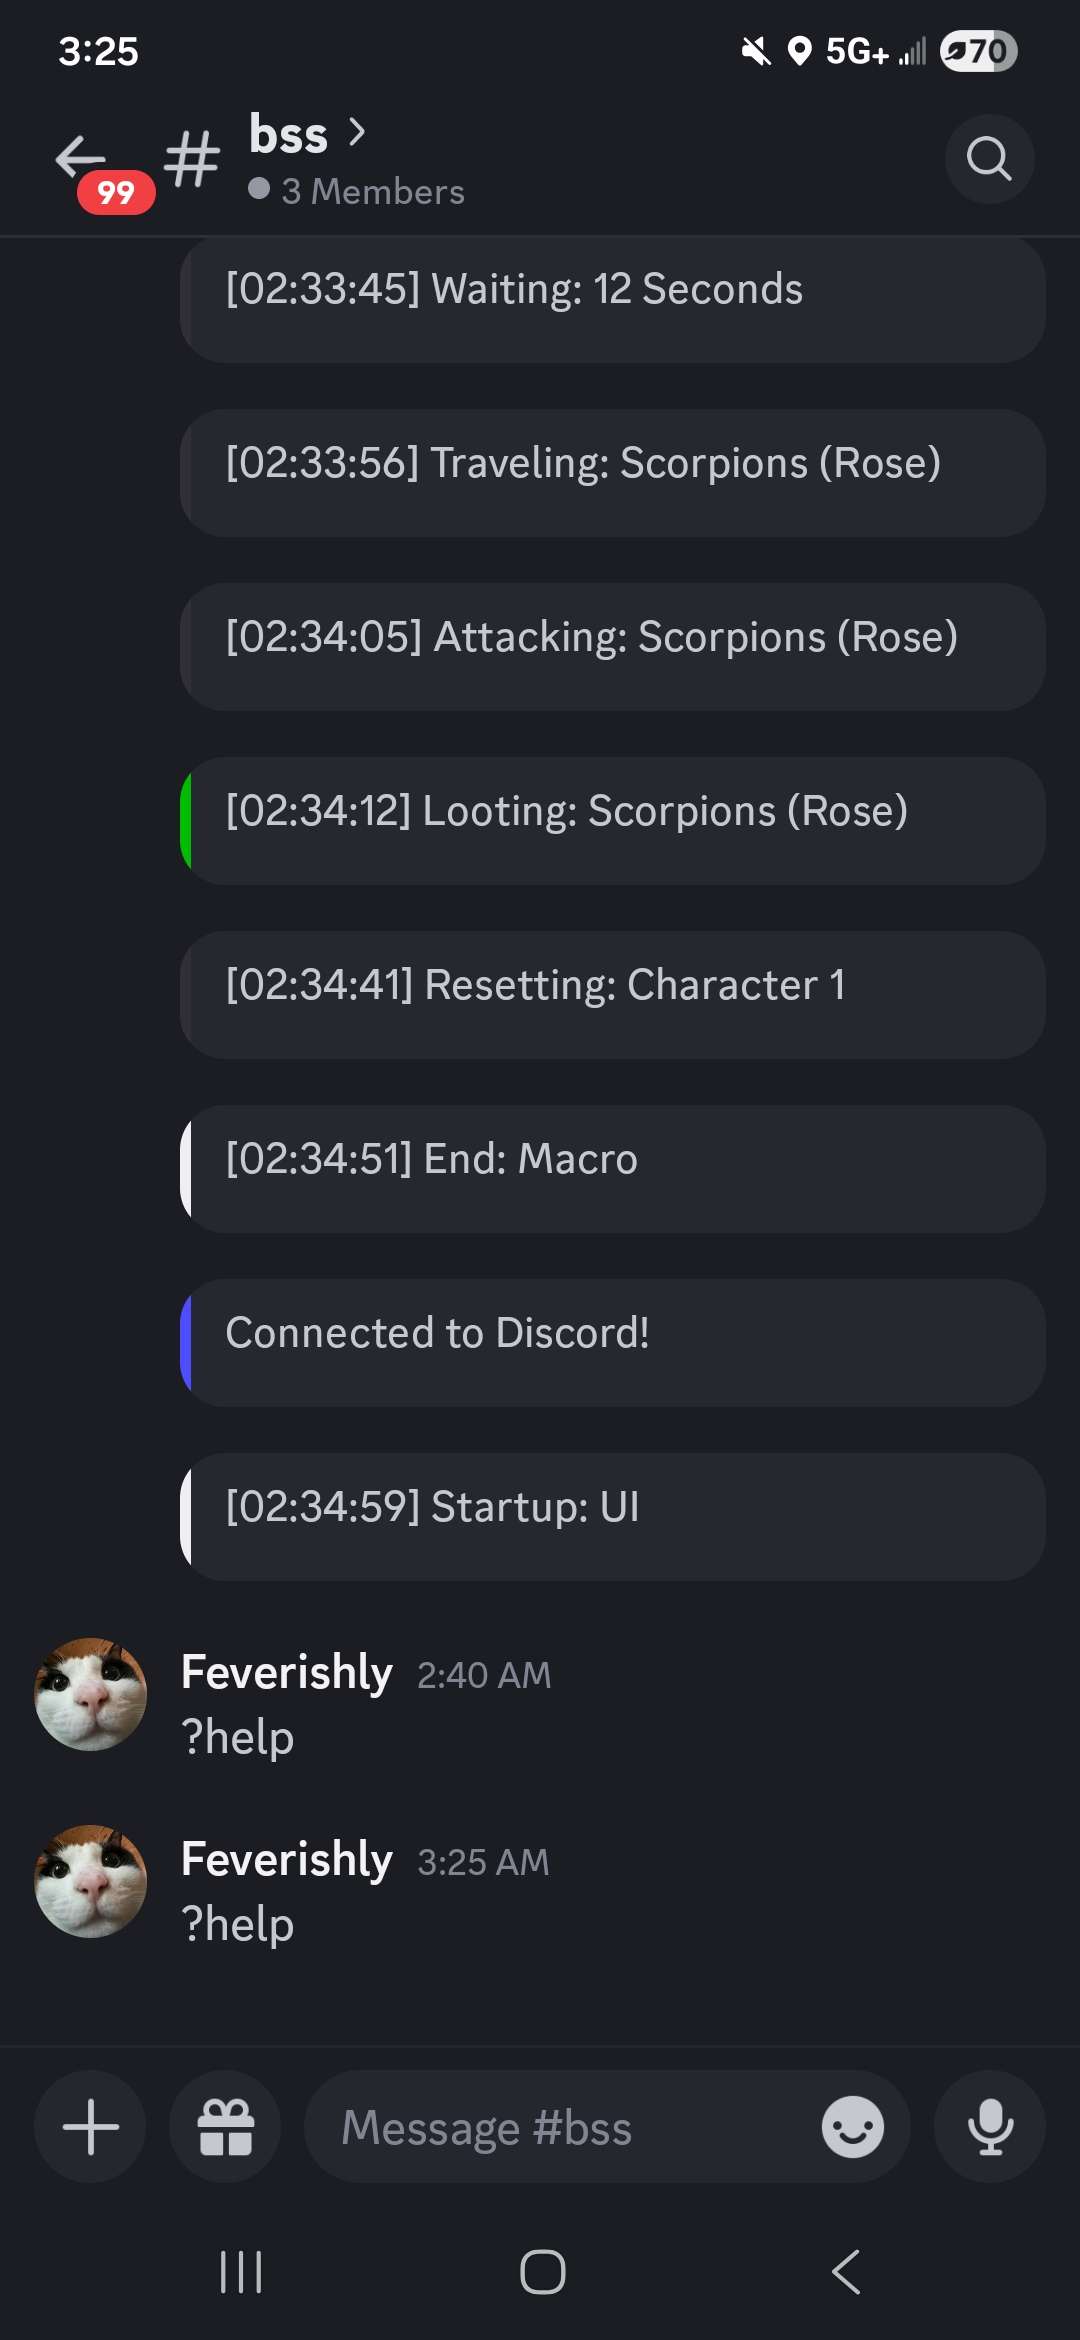Tap the Connected to Discord! message bubble
Viewport: 1080px width, 2340px height.
coord(611,1341)
